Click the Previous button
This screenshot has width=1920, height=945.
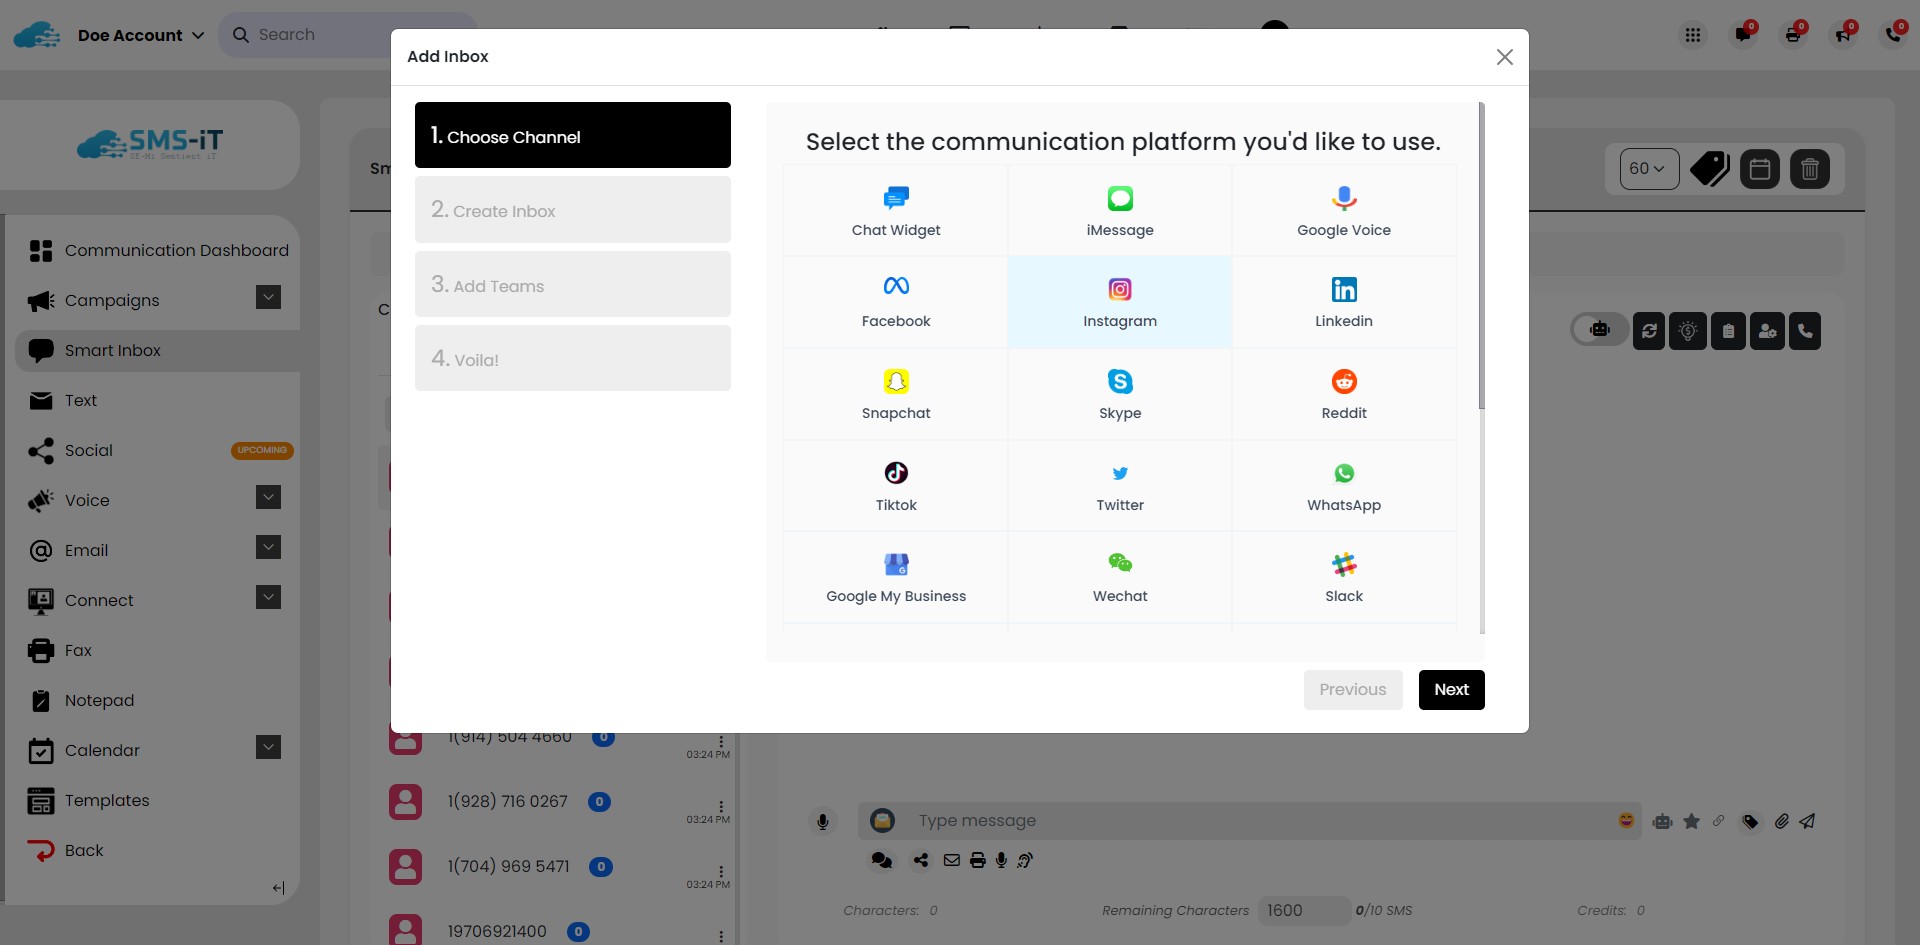tap(1353, 690)
